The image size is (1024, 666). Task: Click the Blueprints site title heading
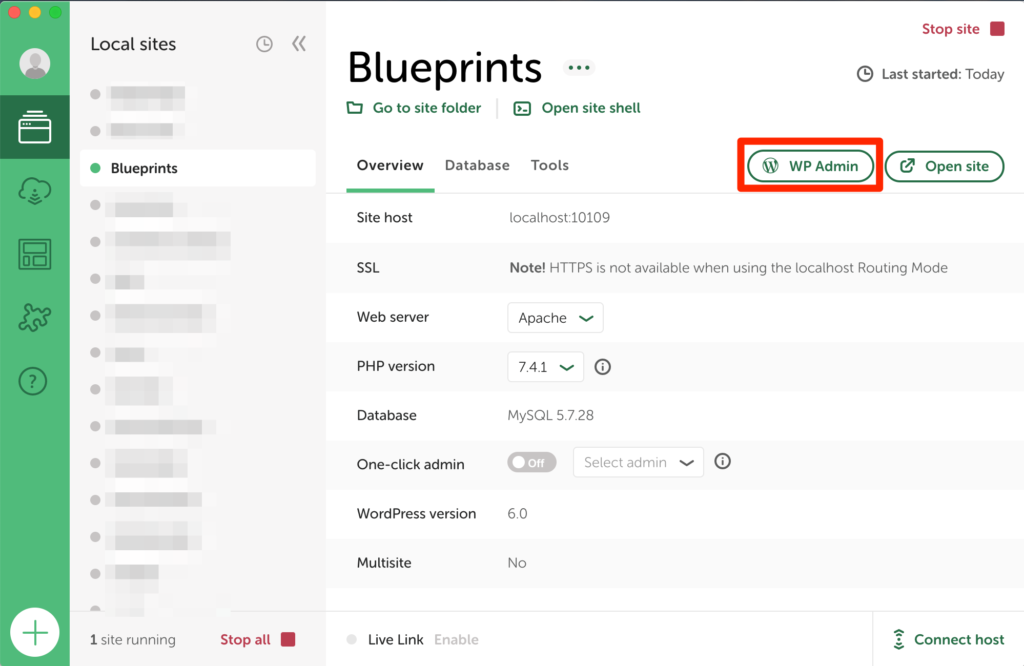445,67
